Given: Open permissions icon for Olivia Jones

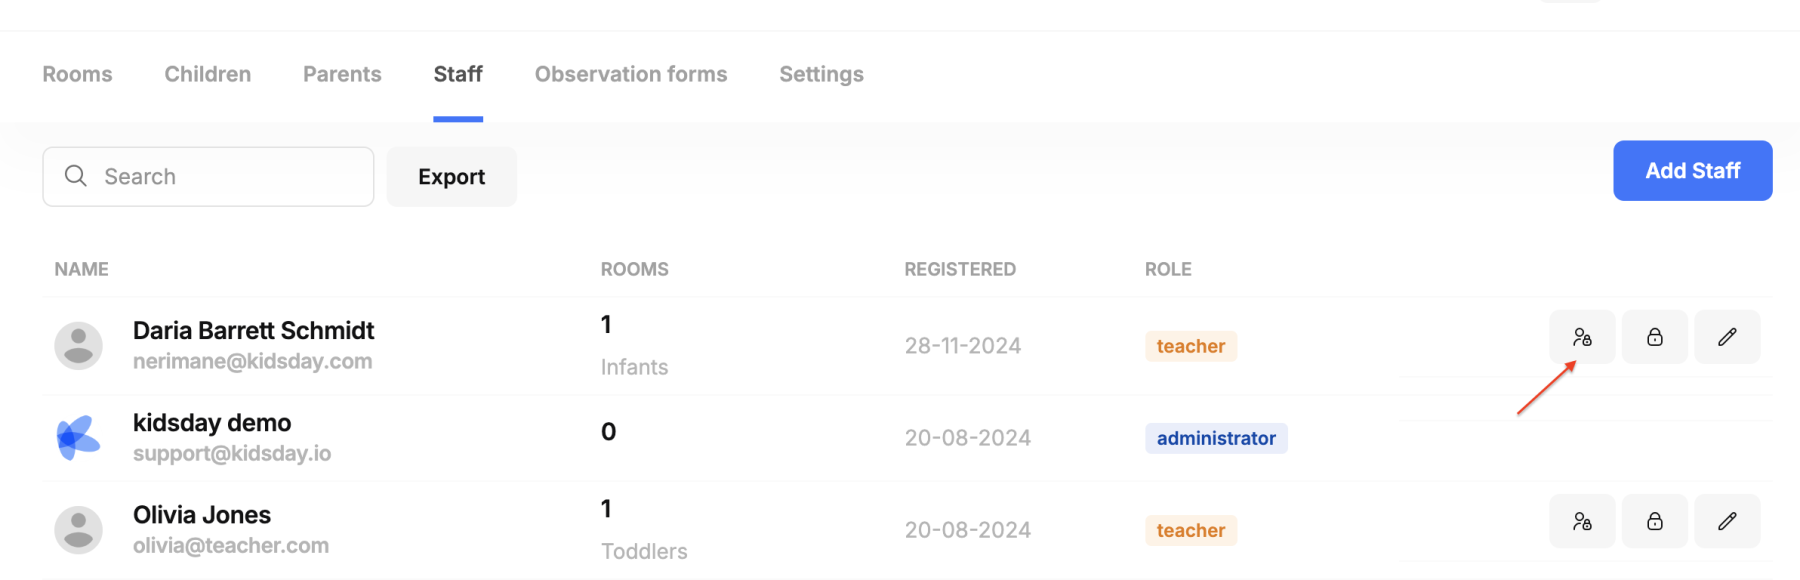Looking at the screenshot, I should (x=1582, y=521).
